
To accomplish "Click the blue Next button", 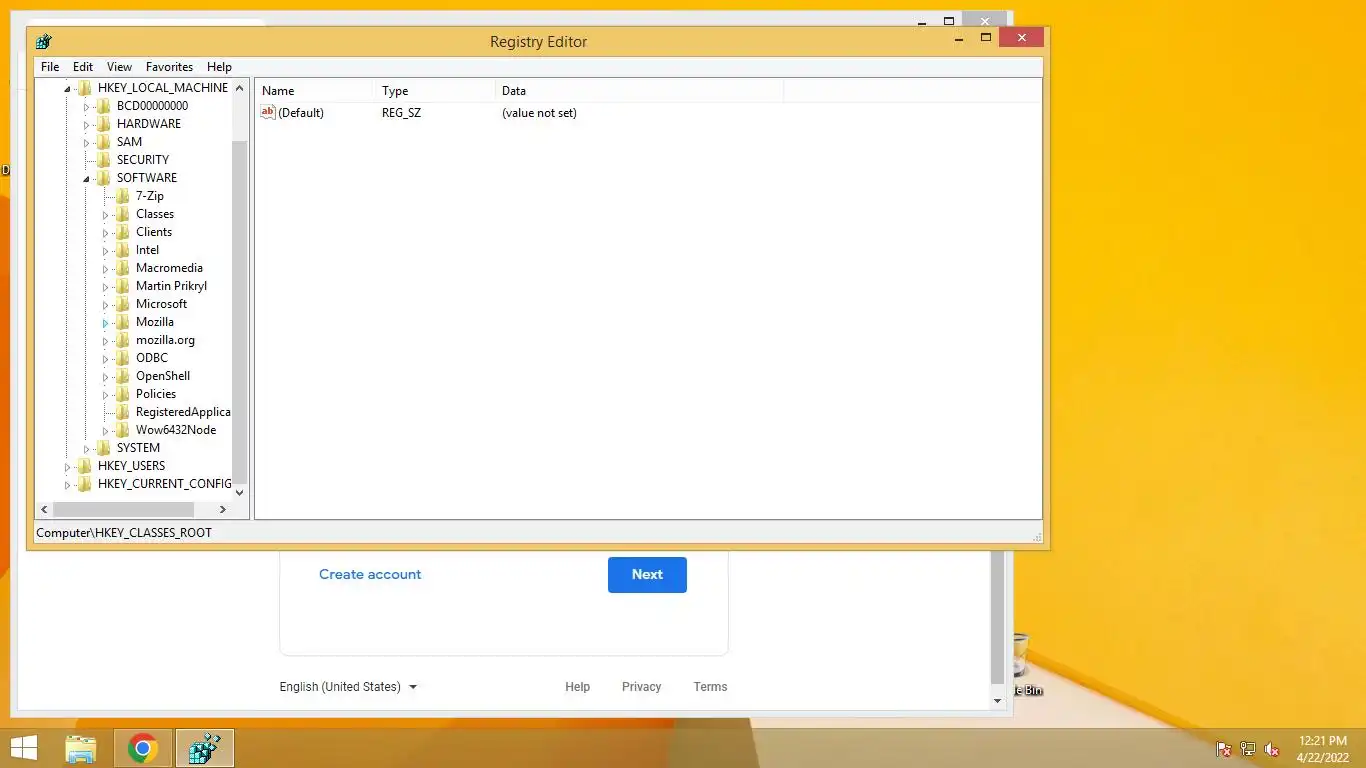I will [x=647, y=575].
